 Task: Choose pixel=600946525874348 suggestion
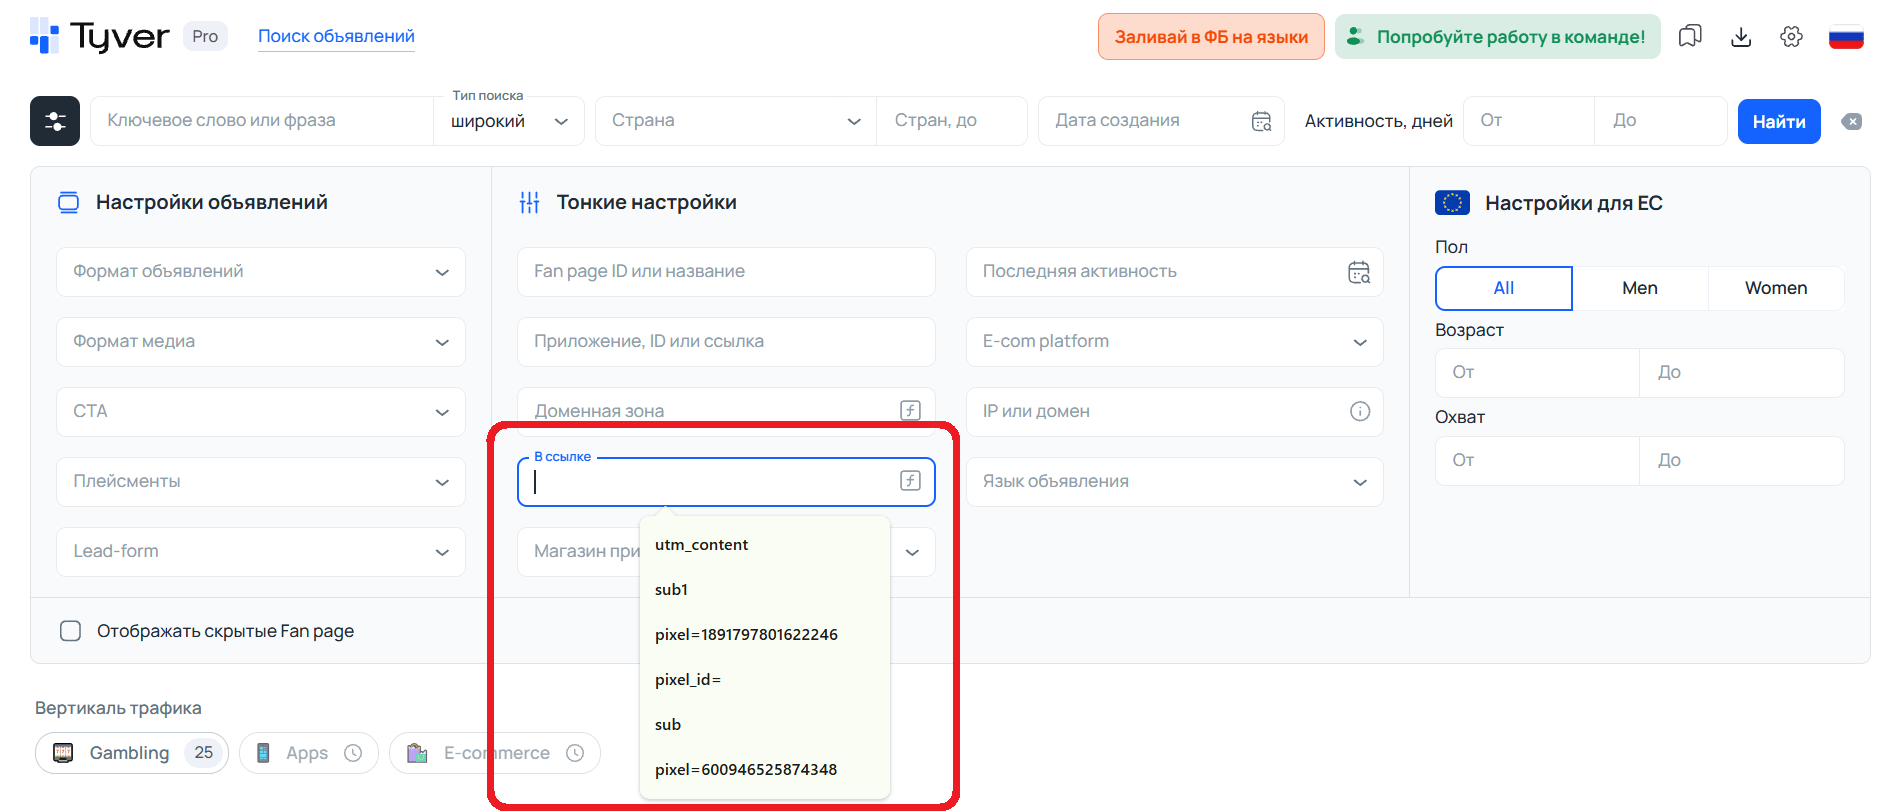[x=765, y=770]
